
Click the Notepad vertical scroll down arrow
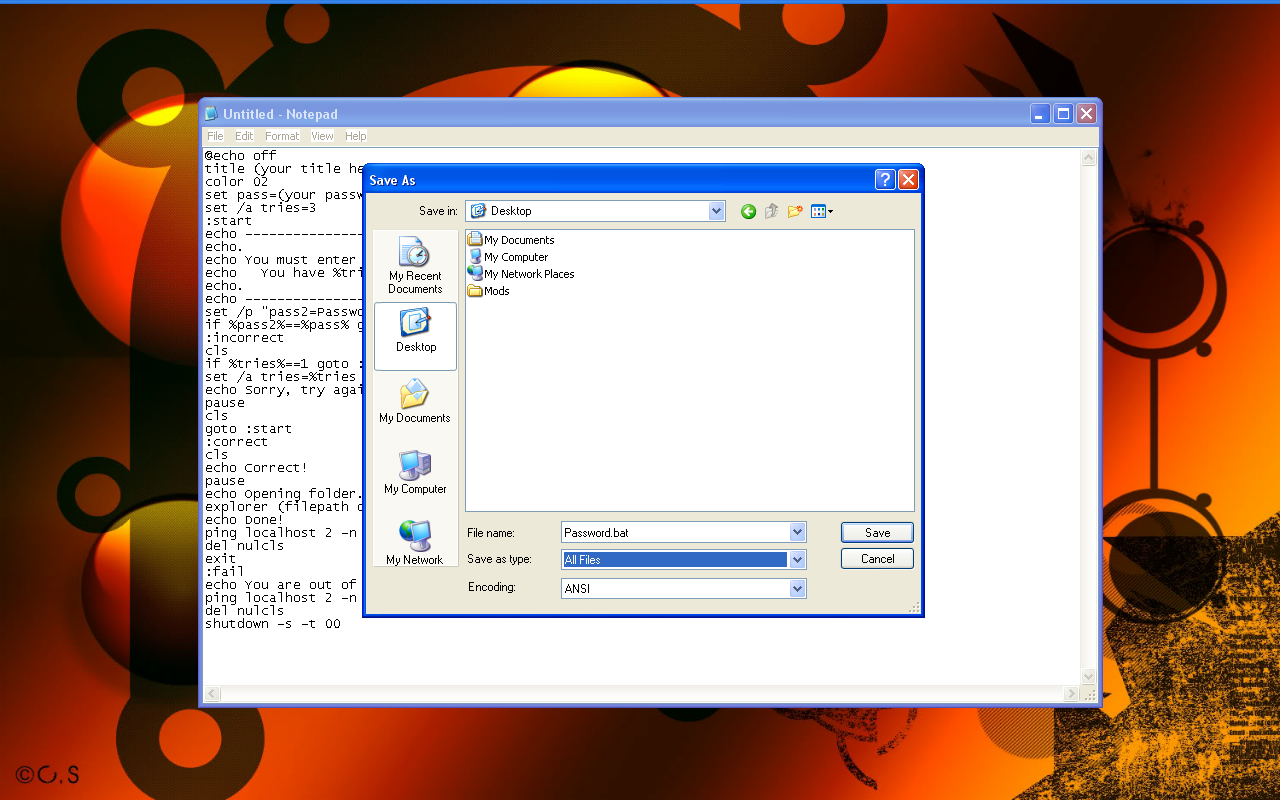point(1089,677)
